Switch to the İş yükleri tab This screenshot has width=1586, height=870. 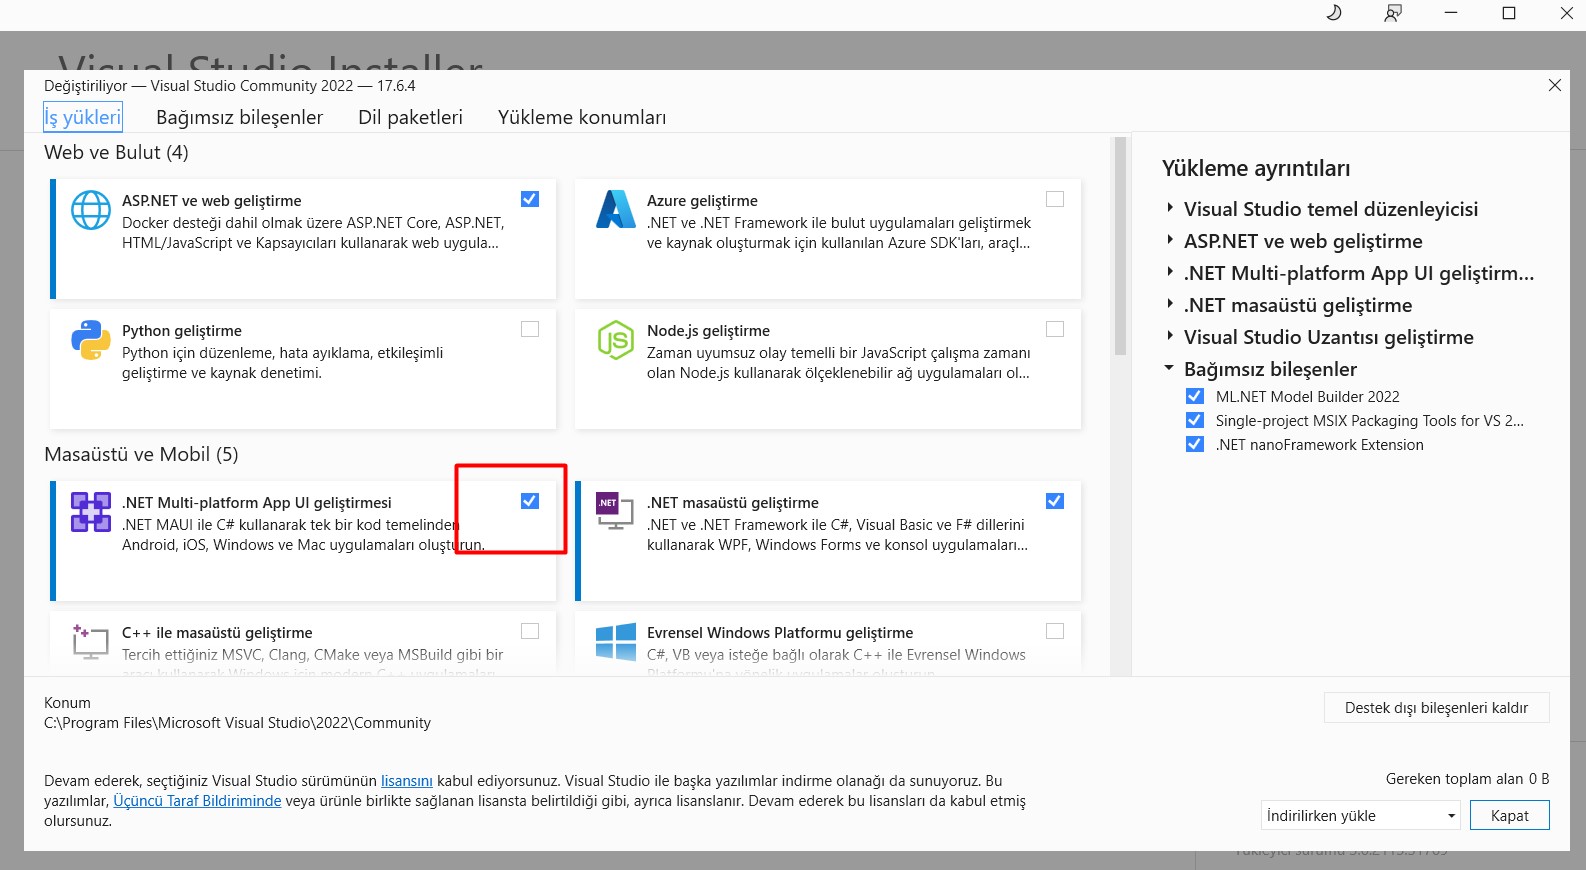(83, 117)
